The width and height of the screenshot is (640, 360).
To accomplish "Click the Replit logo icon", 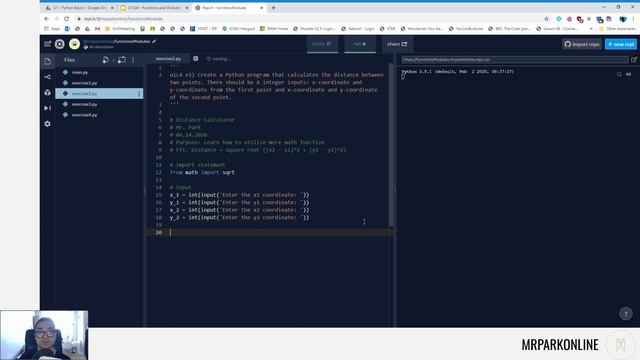I will click(x=60, y=44).
